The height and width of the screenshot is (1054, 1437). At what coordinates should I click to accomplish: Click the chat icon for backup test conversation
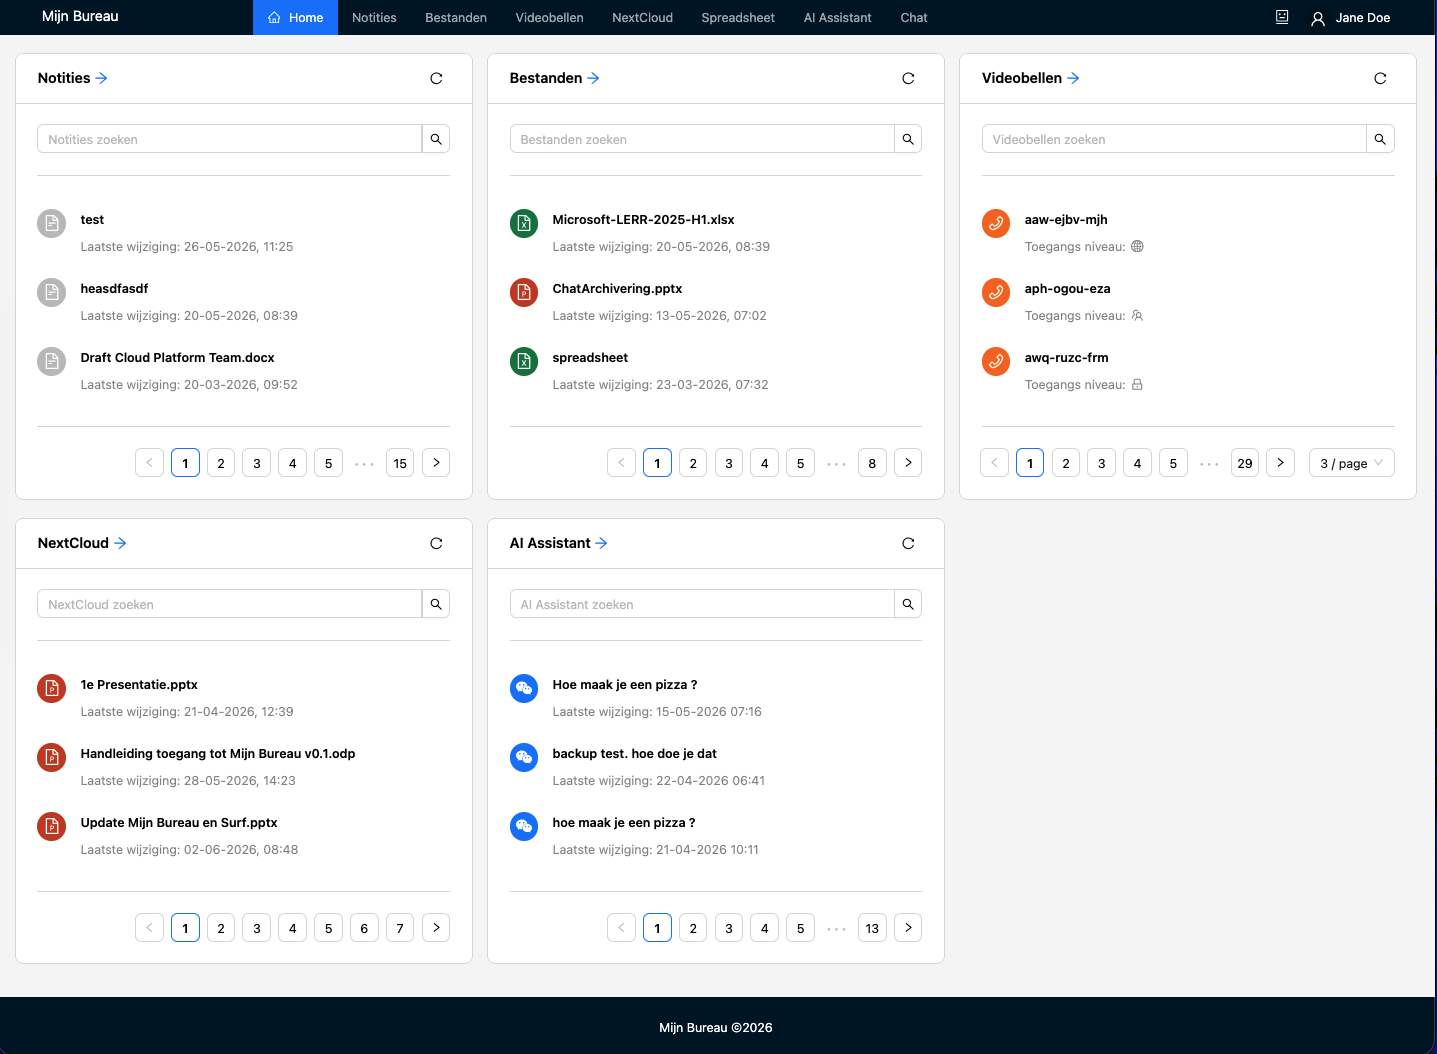(x=524, y=757)
